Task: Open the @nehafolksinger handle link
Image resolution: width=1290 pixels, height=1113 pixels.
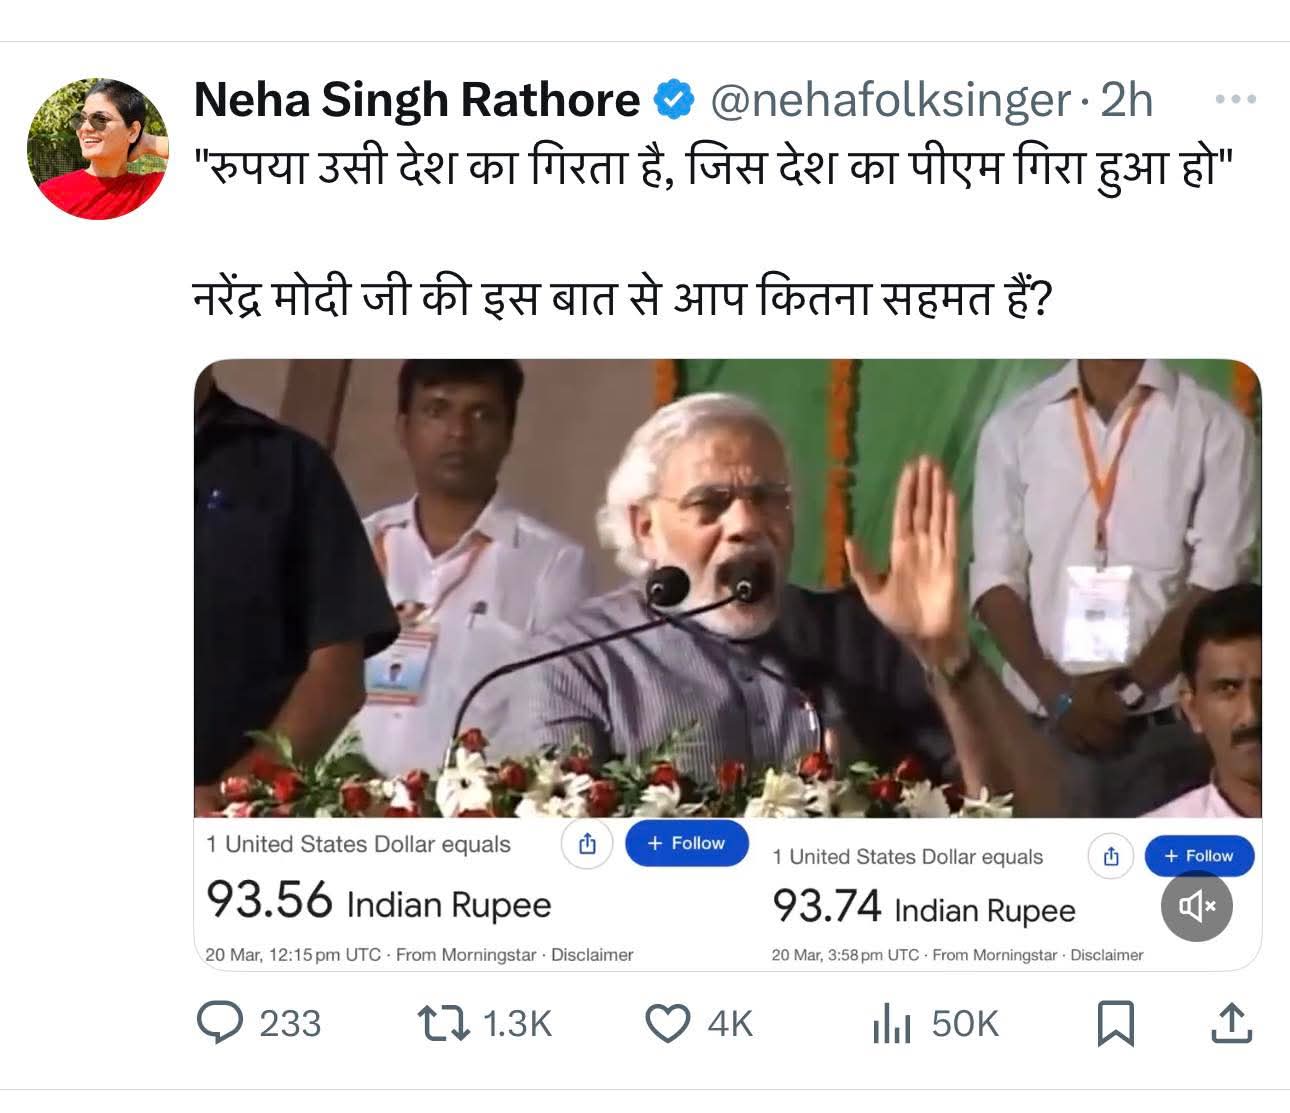Action: [890, 100]
